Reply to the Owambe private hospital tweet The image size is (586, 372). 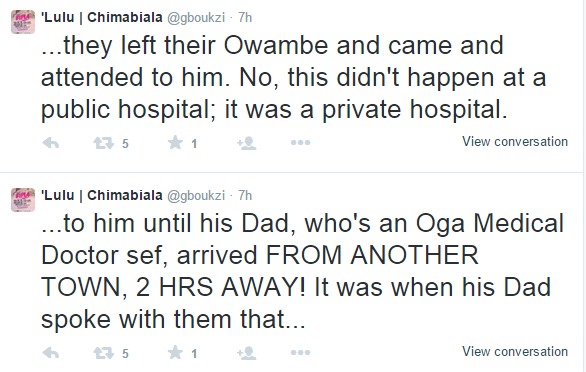click(x=51, y=143)
